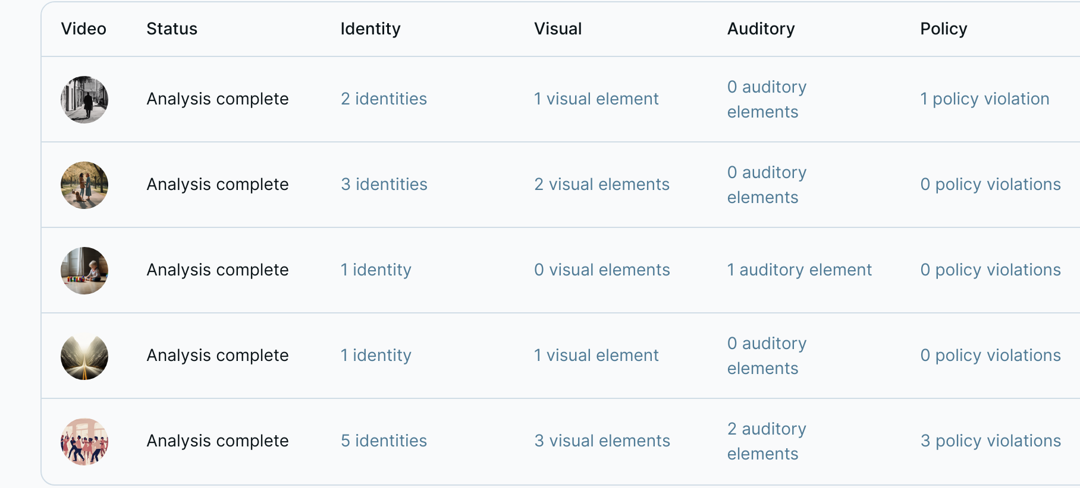
Task: Open the 3 identities link
Action: click(x=384, y=184)
